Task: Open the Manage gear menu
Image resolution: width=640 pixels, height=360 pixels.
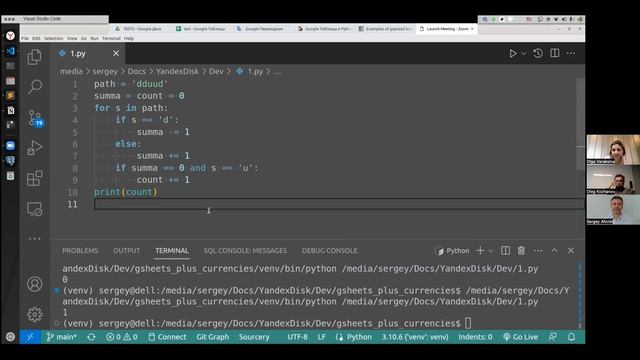Action: 34,314
